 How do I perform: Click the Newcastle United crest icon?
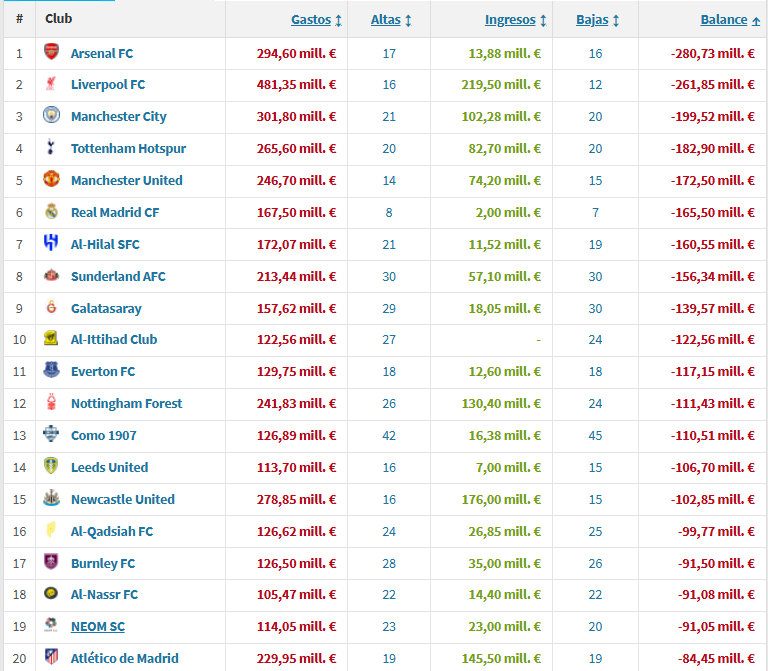click(51, 498)
